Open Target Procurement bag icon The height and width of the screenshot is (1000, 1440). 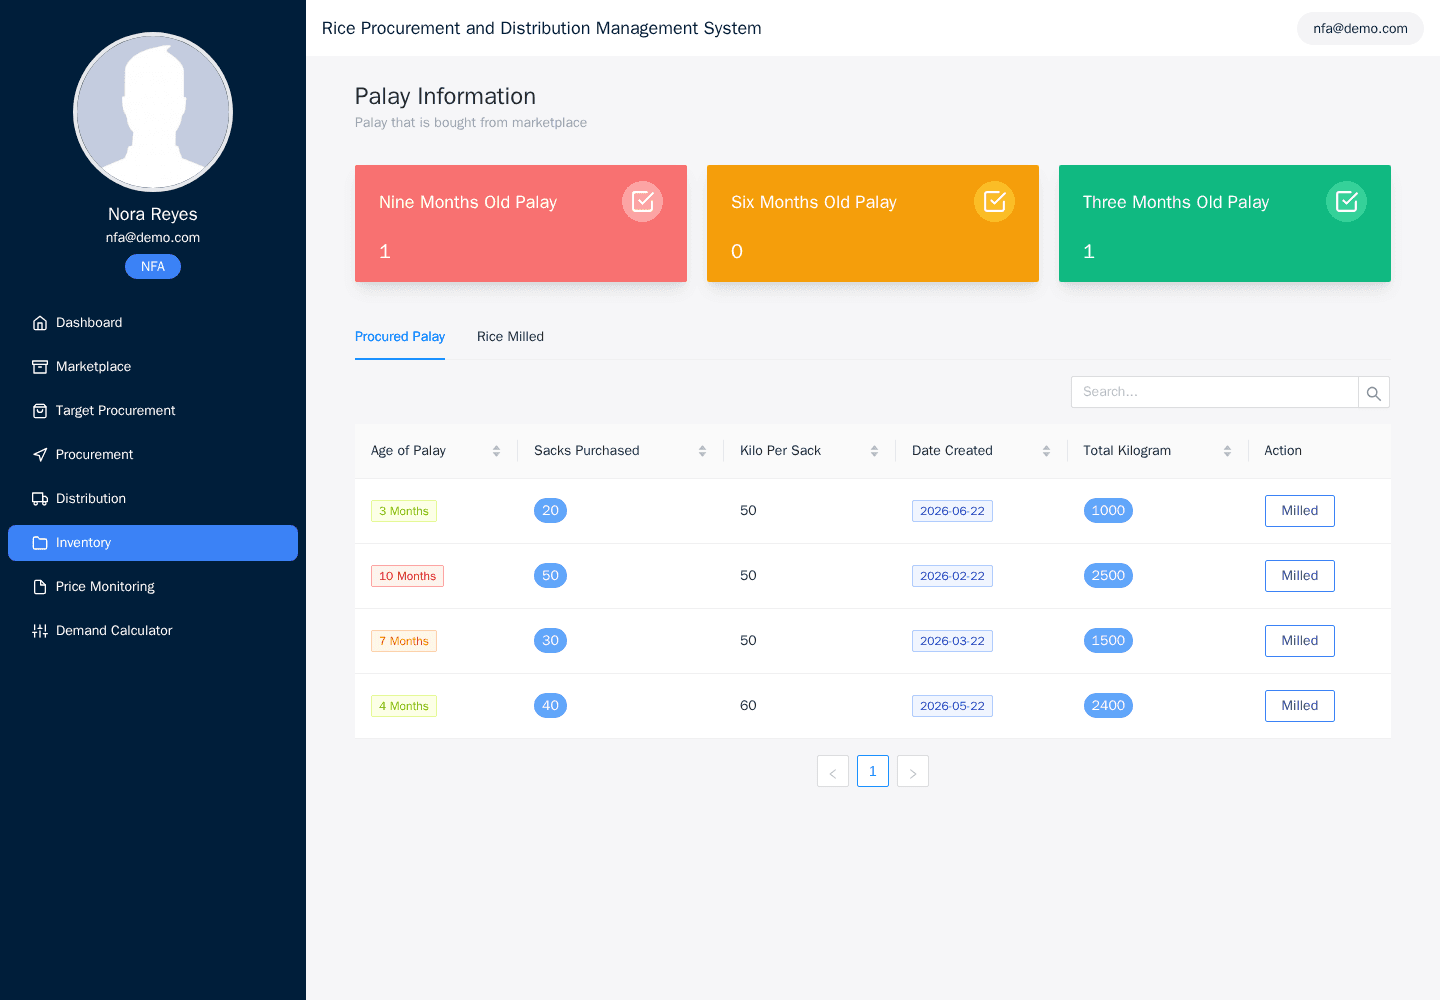(40, 411)
